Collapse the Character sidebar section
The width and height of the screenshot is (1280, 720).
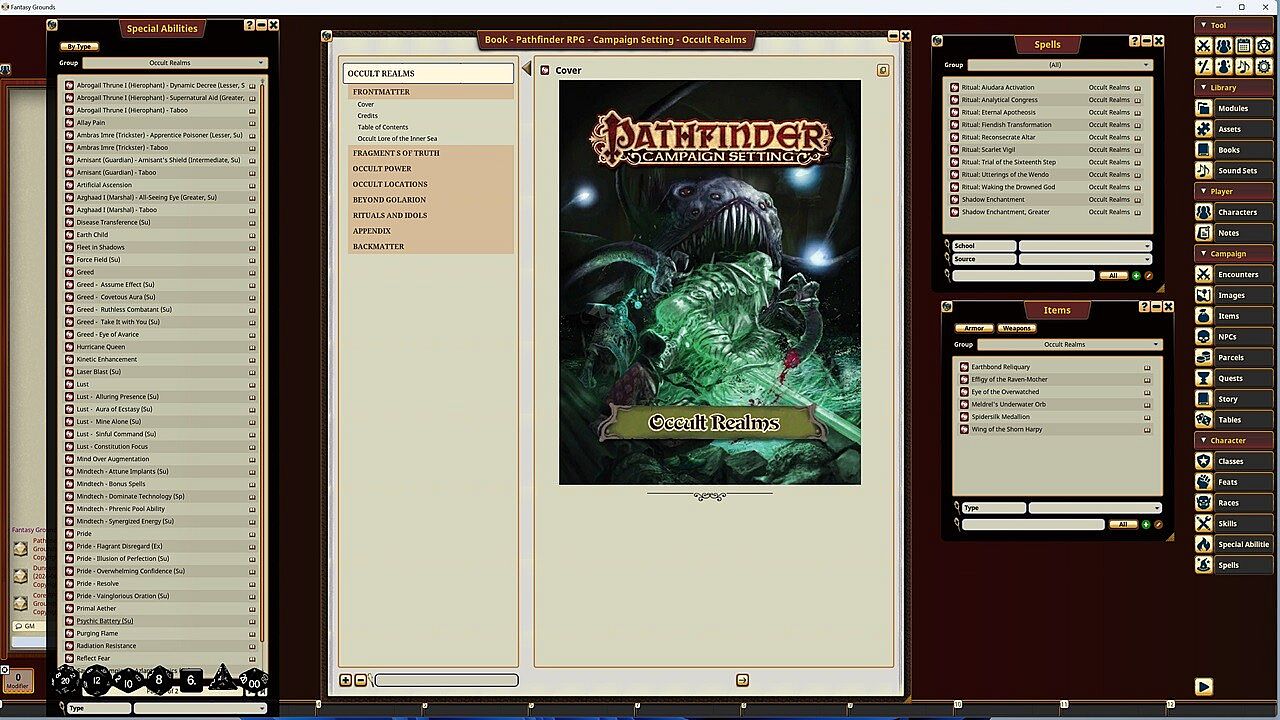click(1203, 440)
